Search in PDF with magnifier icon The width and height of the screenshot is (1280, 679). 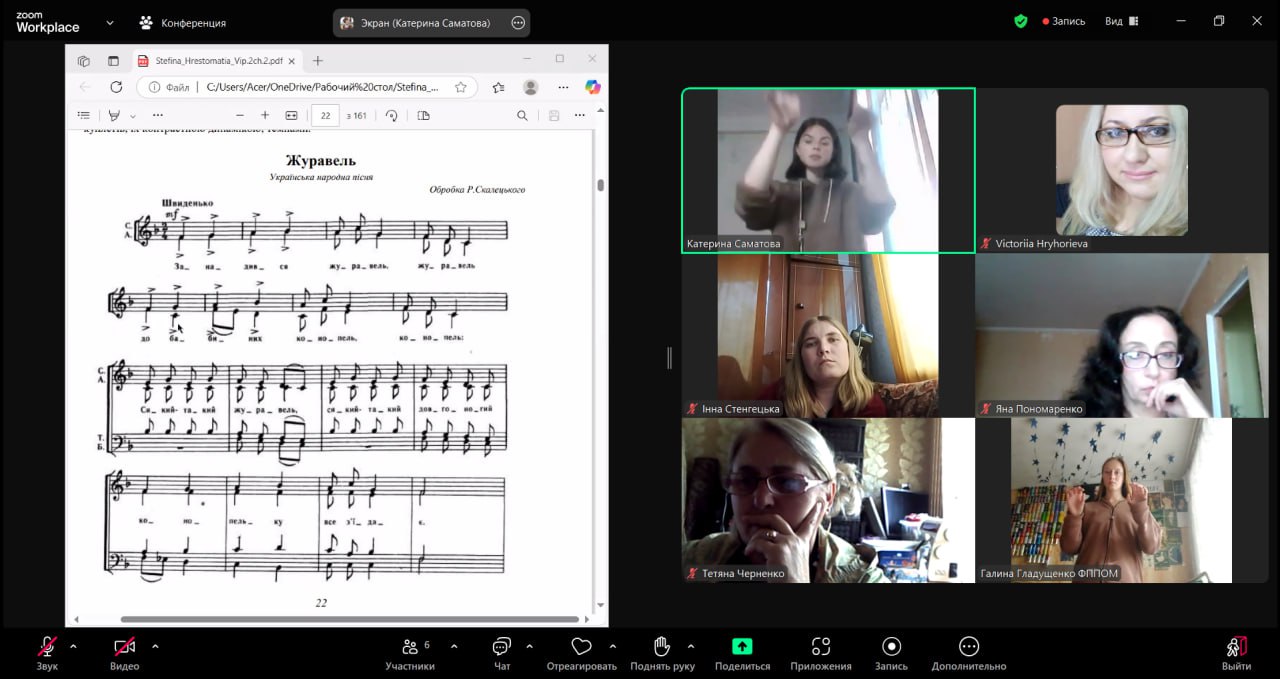522,115
